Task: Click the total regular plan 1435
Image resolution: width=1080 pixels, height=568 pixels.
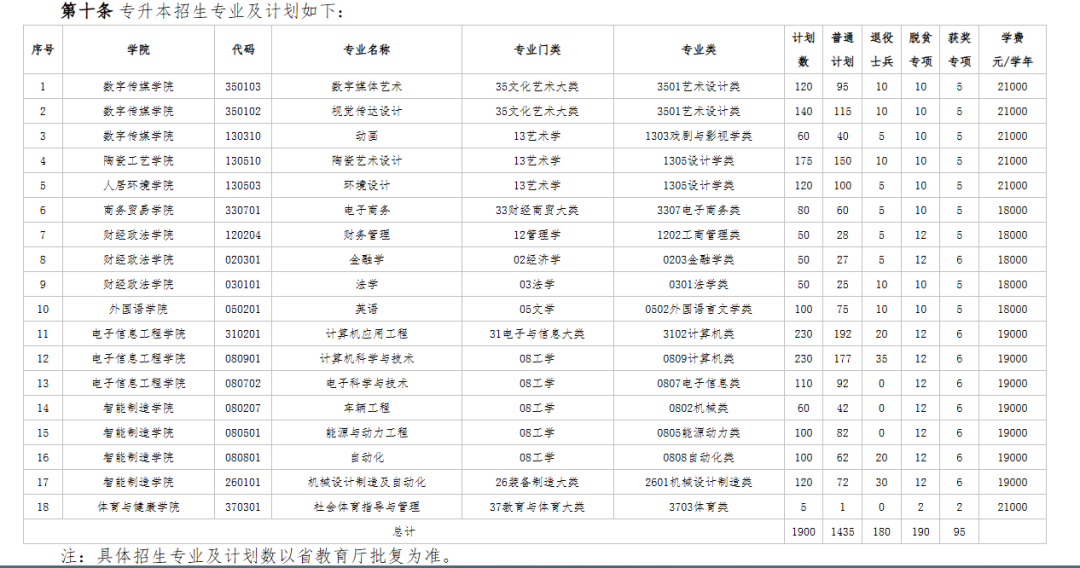Action: 842,532
